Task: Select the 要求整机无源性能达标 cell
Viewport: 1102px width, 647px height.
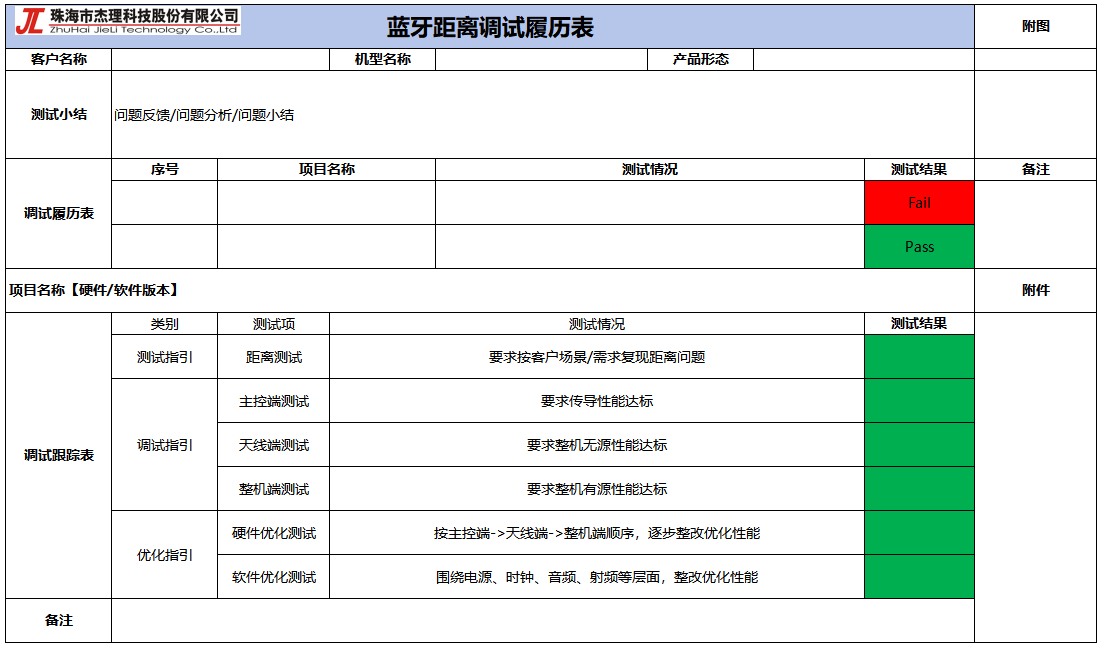Action: click(x=597, y=445)
